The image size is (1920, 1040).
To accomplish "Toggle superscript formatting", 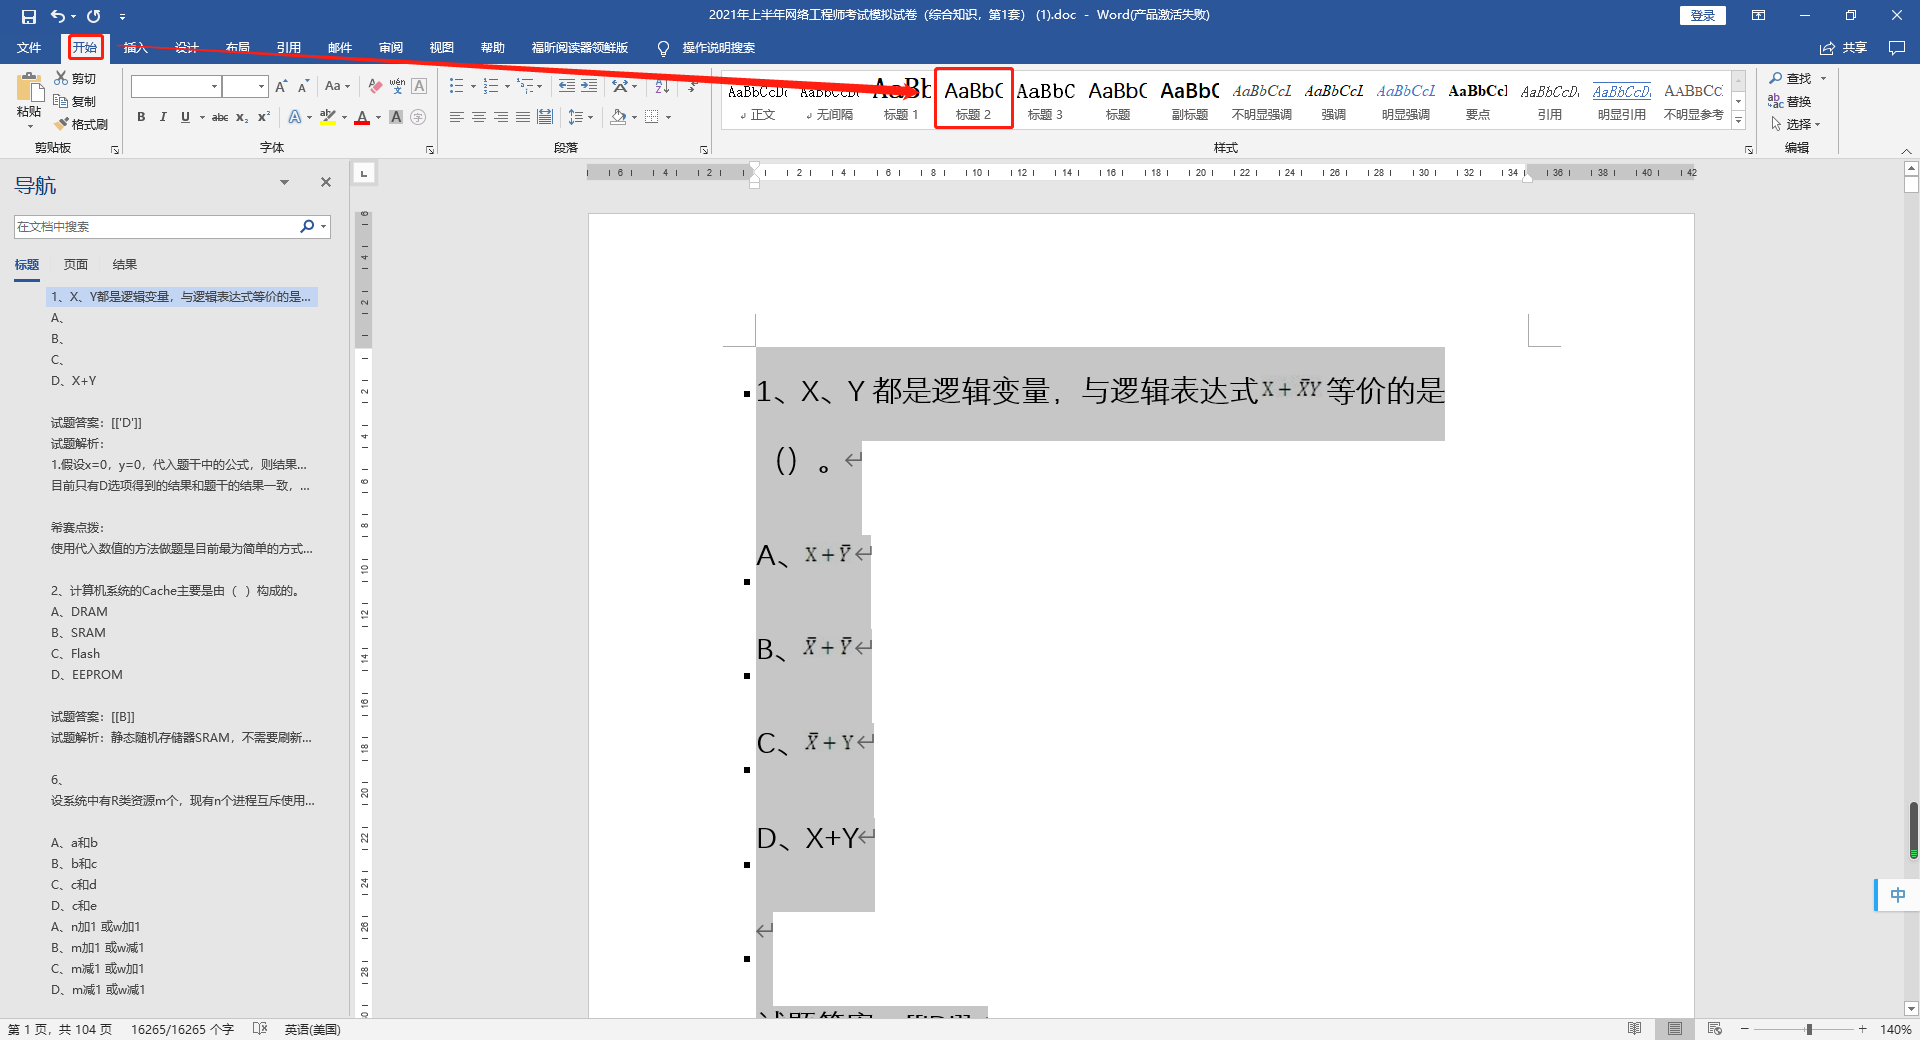I will (264, 117).
